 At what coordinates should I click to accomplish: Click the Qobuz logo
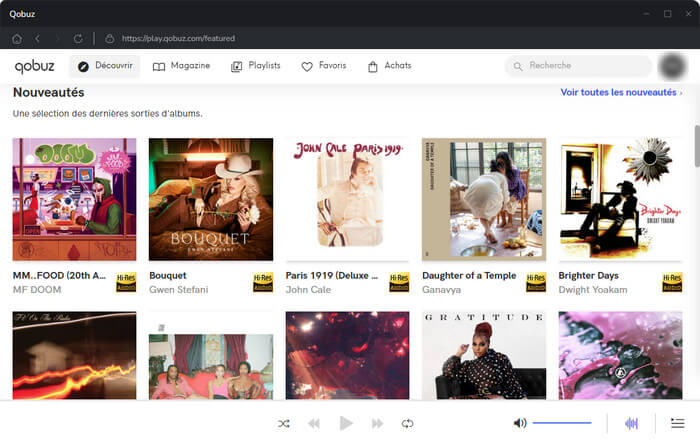34,66
